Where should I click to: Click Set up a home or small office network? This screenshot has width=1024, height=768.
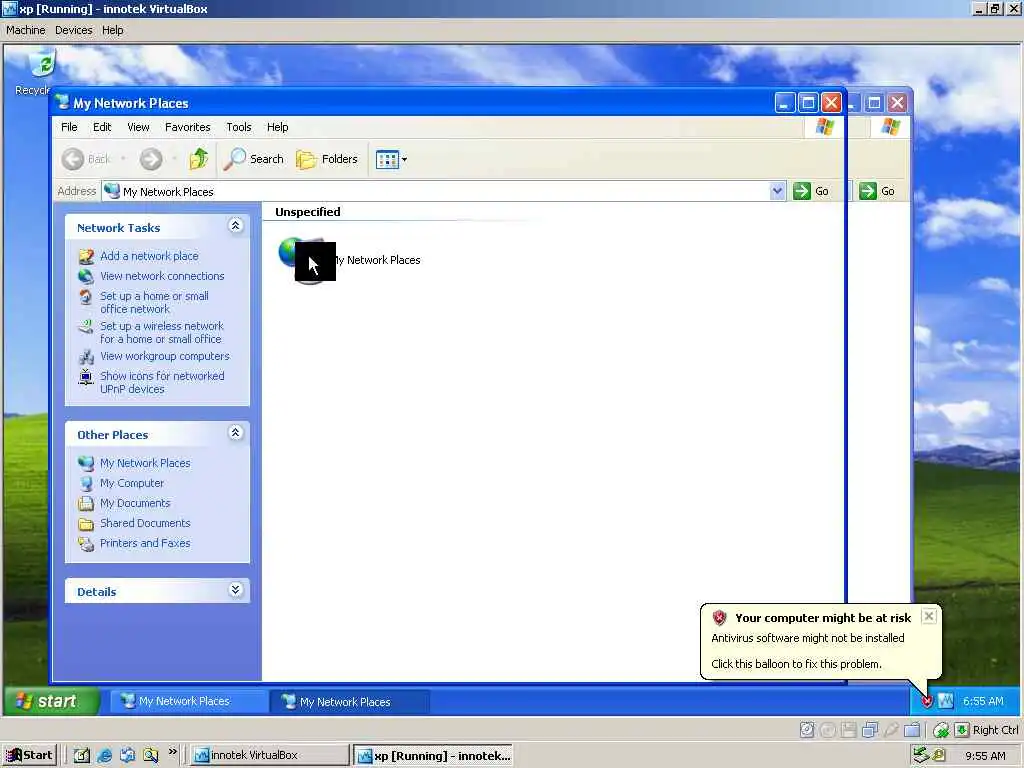154,302
